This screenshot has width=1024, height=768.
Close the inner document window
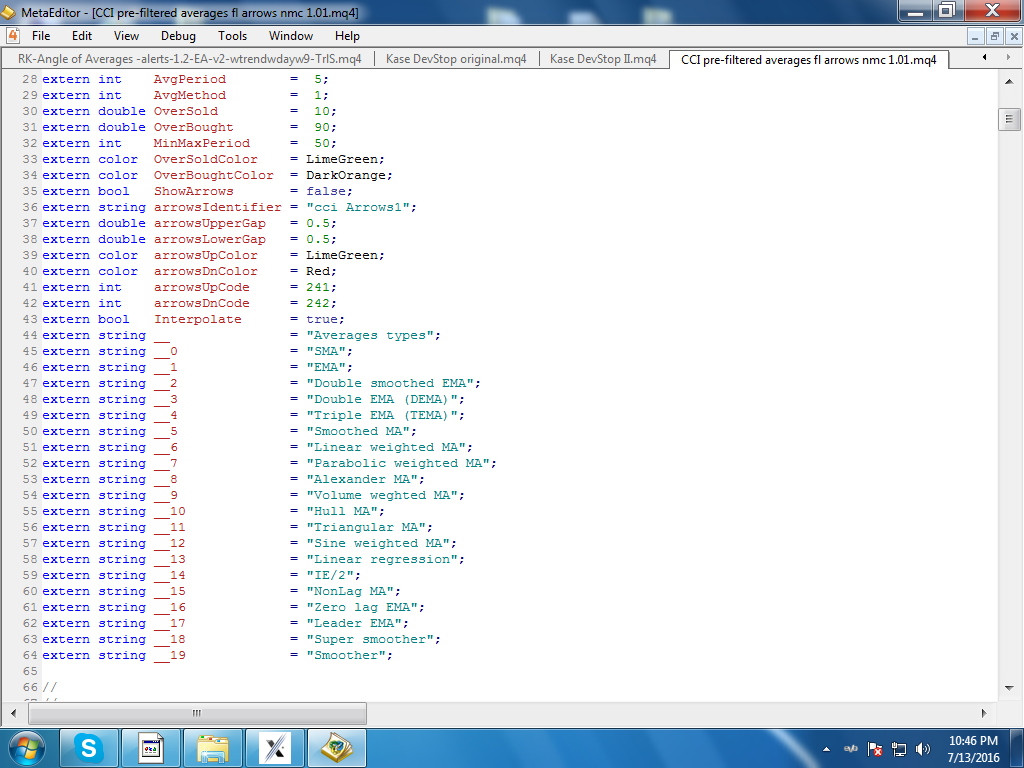coord(1014,37)
